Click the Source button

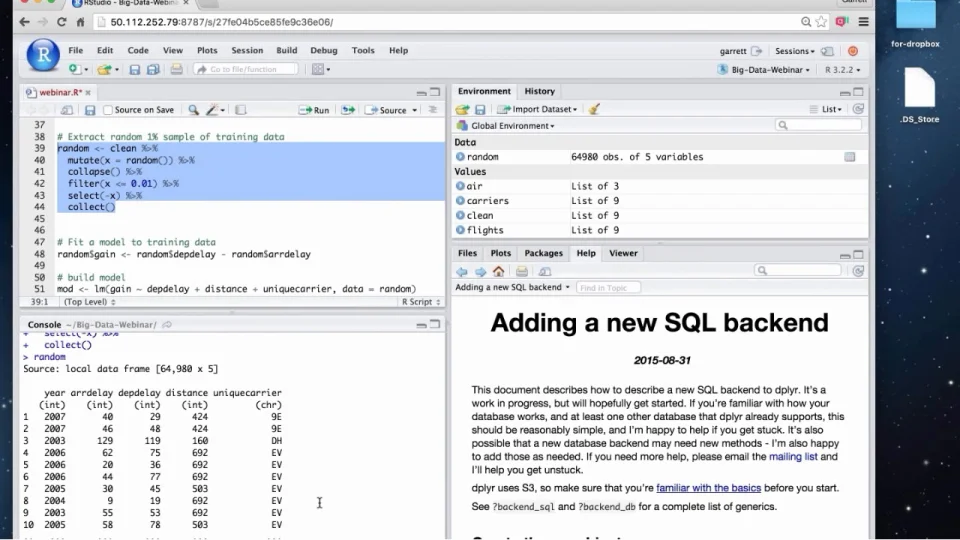click(386, 110)
